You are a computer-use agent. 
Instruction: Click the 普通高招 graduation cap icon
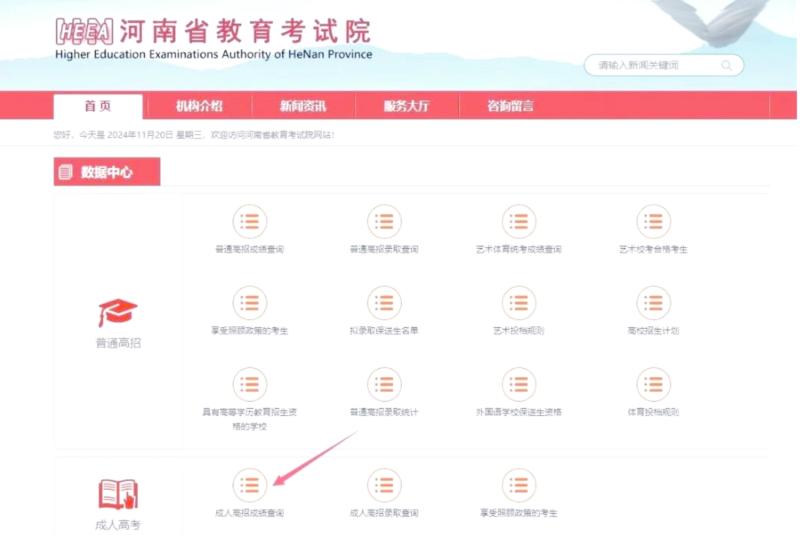tap(118, 313)
